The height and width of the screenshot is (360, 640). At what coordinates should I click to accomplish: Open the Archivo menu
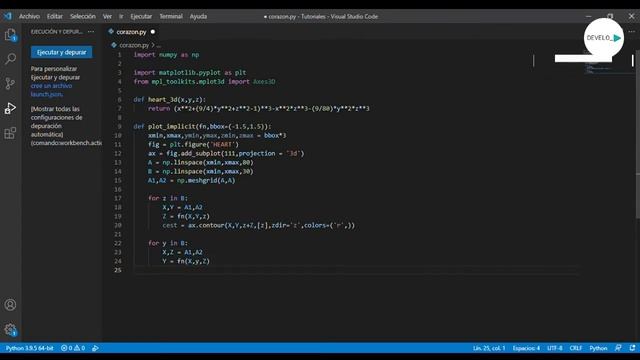tap(29, 16)
